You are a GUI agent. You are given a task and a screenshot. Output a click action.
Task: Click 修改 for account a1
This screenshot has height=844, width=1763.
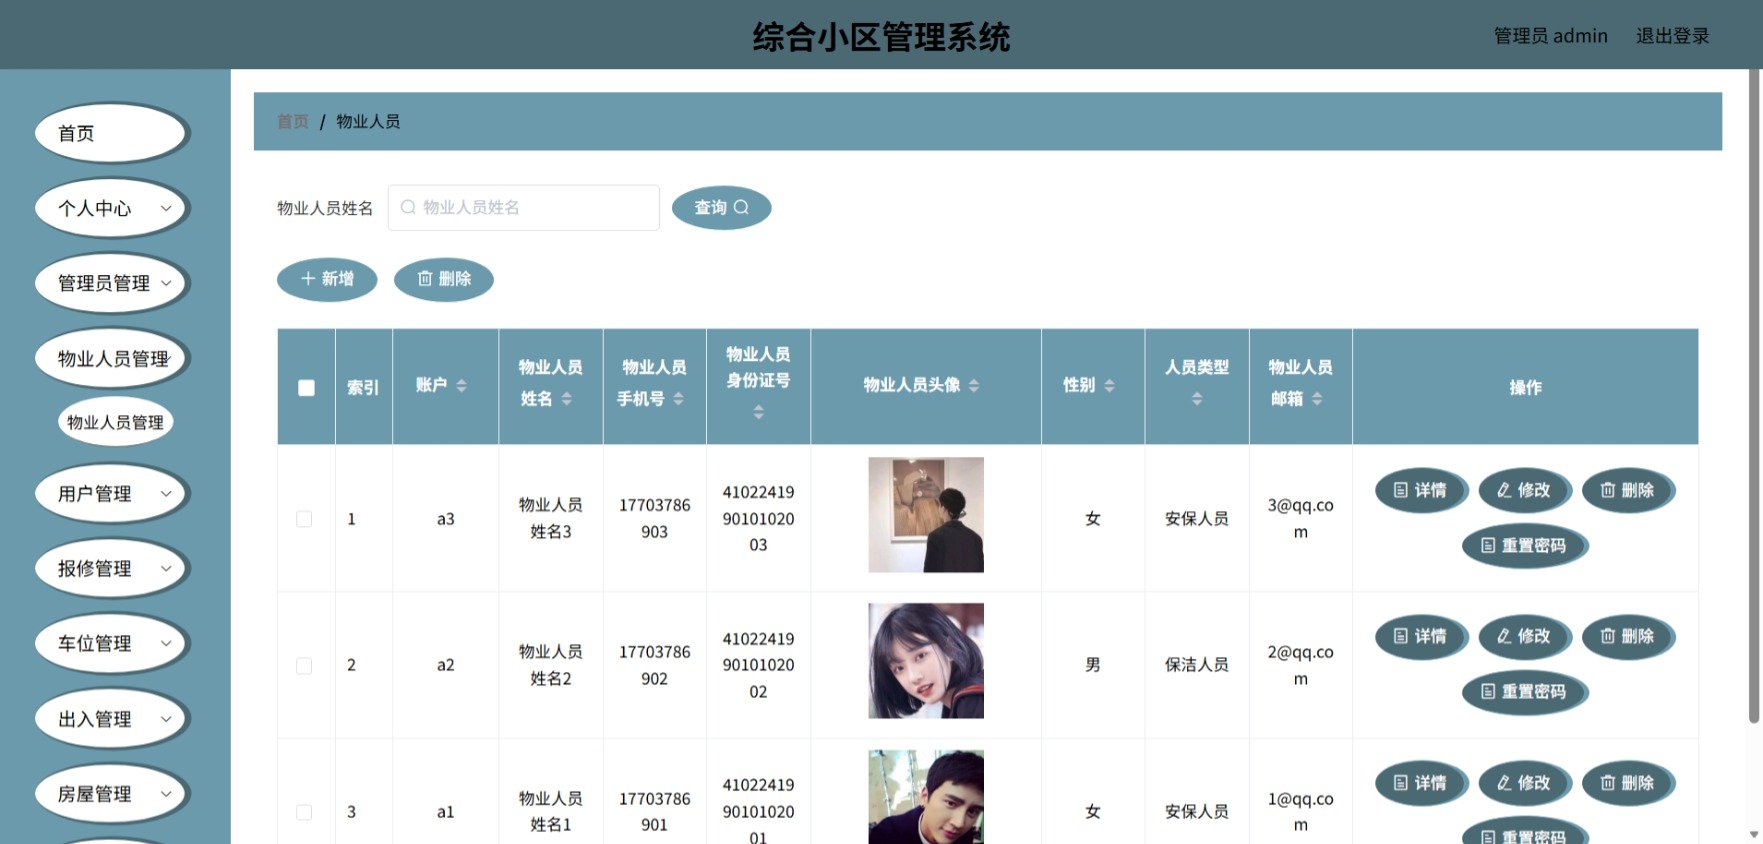click(1524, 783)
